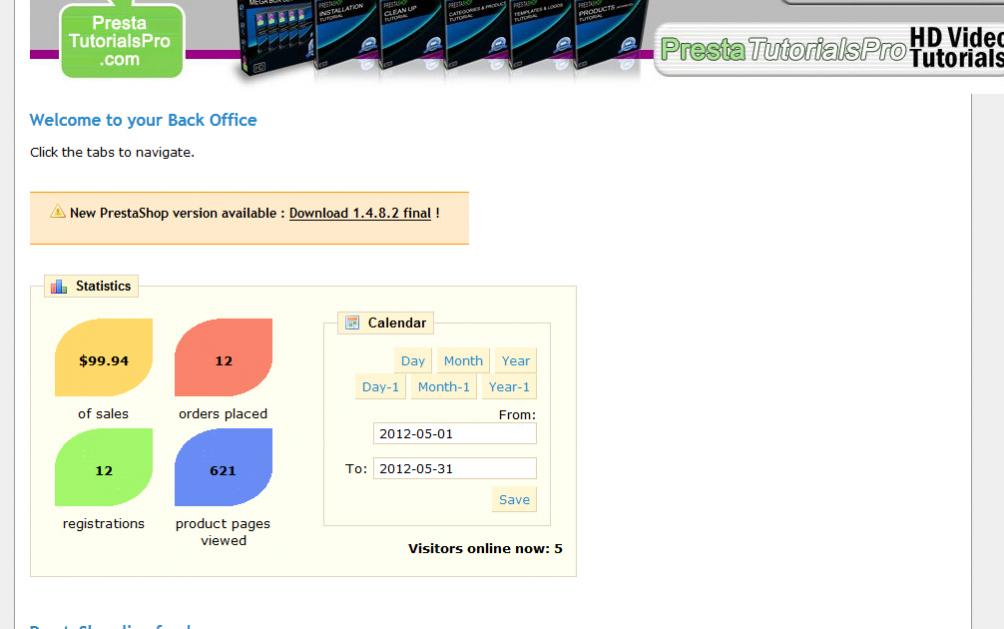Choose the Day-1 calendar button
The image size is (1004, 629).
click(380, 387)
